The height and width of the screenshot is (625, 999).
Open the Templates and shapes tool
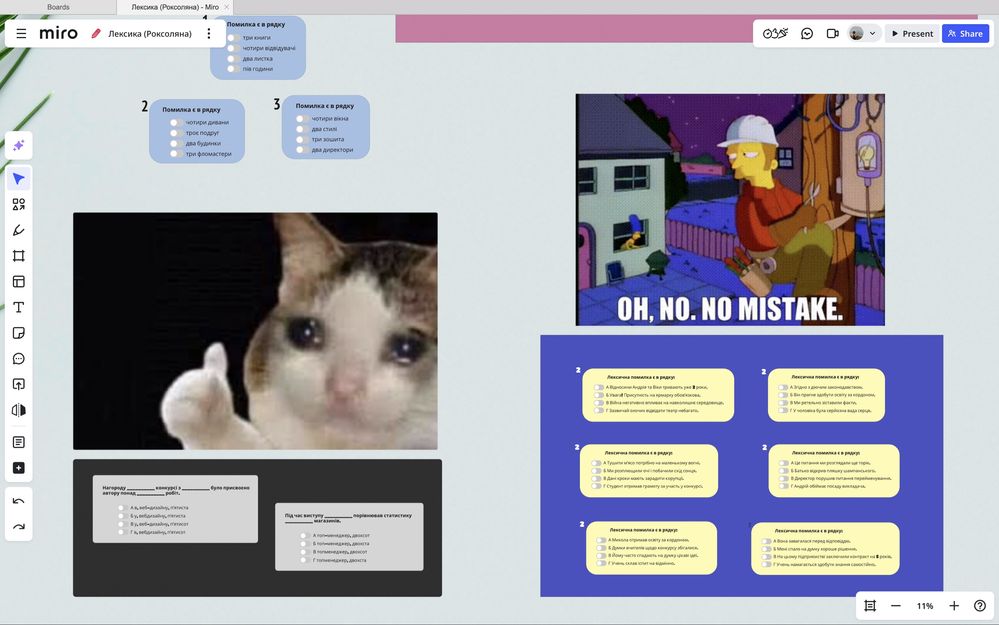18,205
